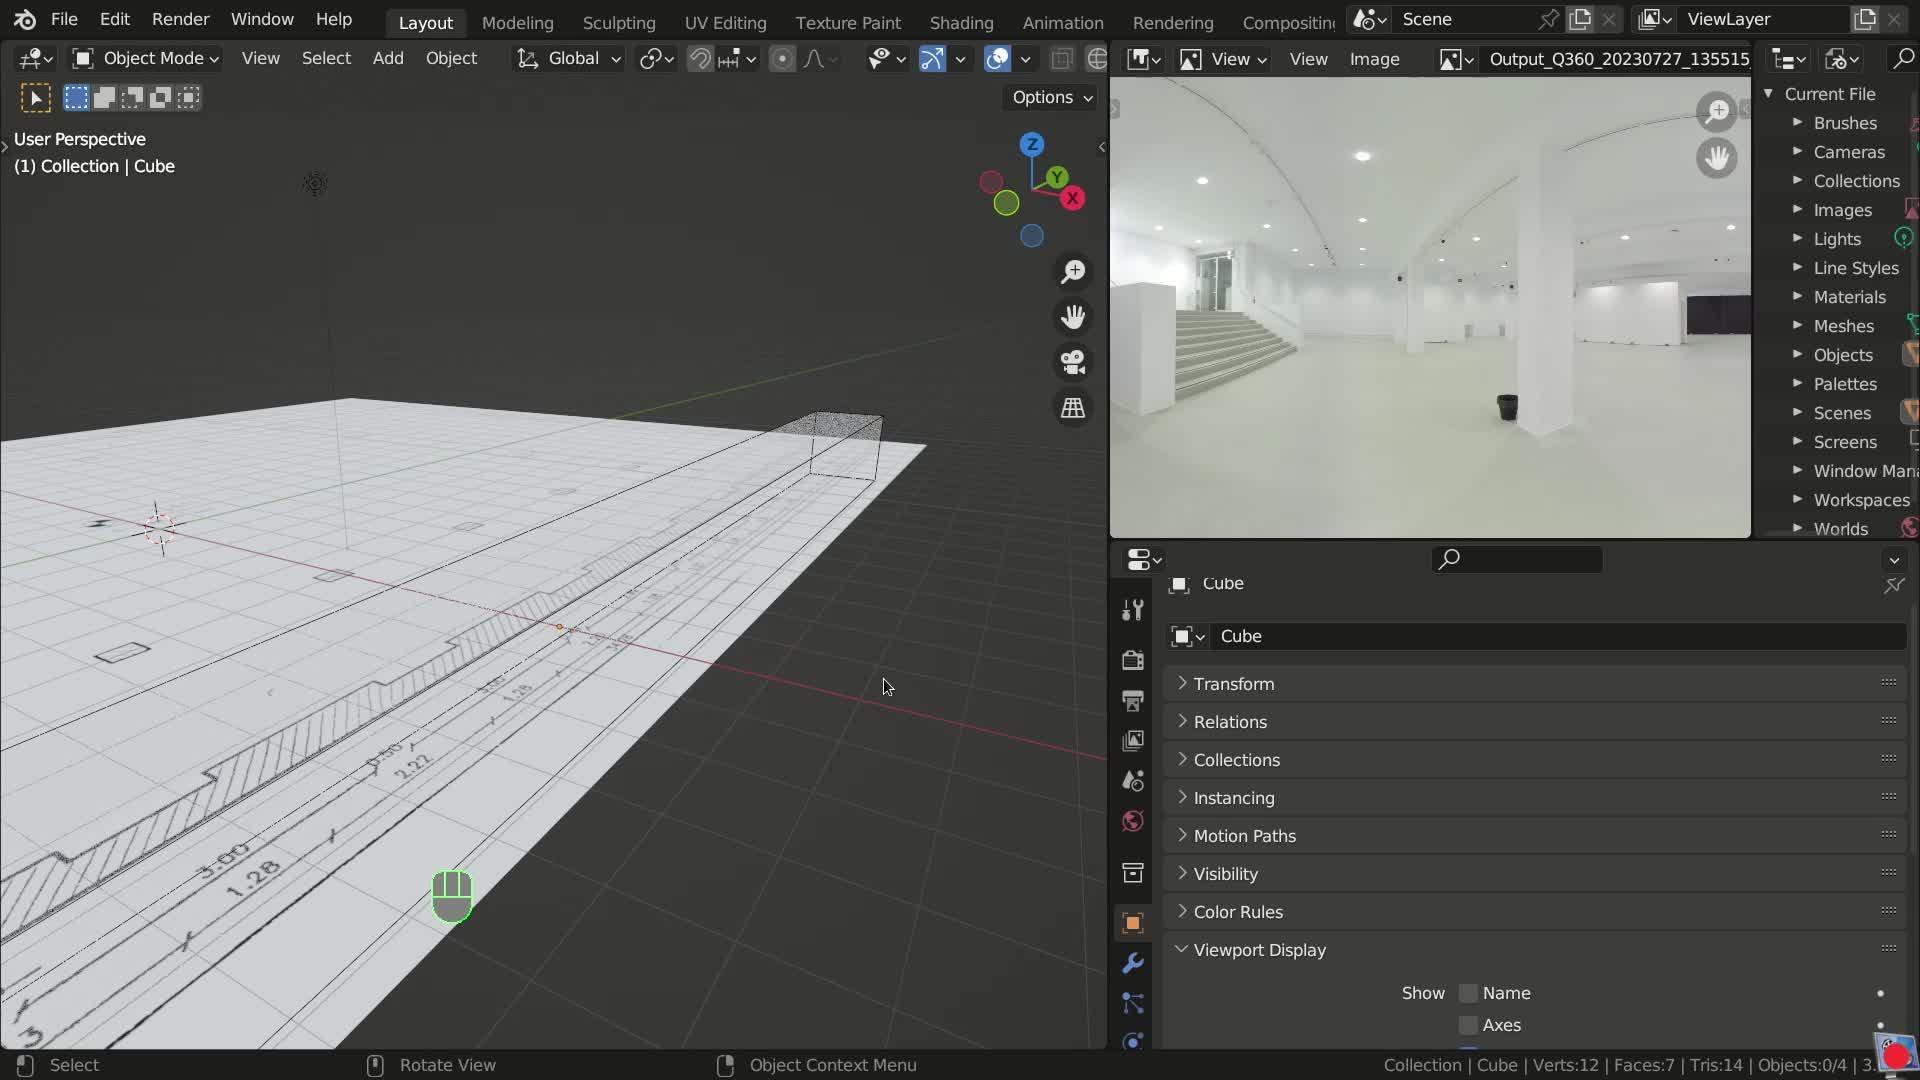The width and height of the screenshot is (1920, 1080).
Task: Click the zoom gizmo in image editor
Action: click(x=1717, y=111)
